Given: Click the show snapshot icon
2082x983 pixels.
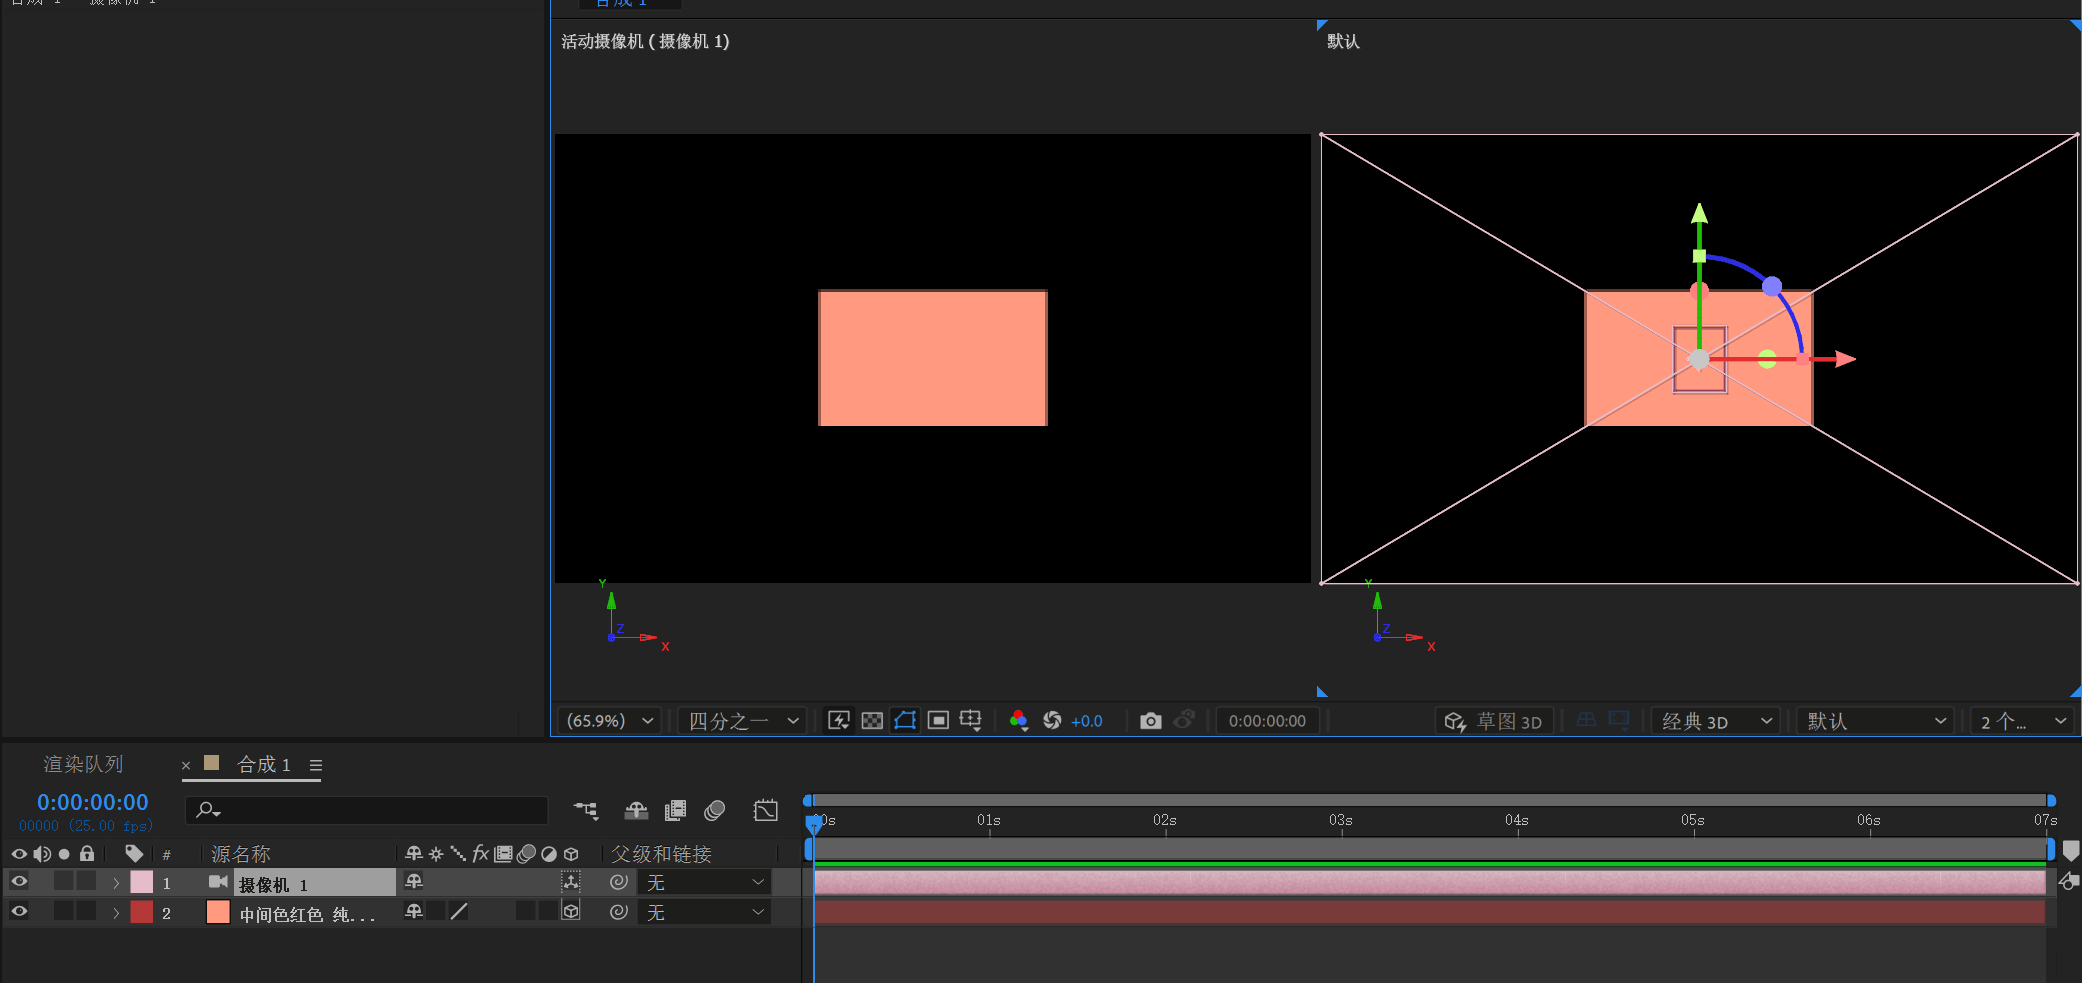Looking at the screenshot, I should (x=1184, y=719).
